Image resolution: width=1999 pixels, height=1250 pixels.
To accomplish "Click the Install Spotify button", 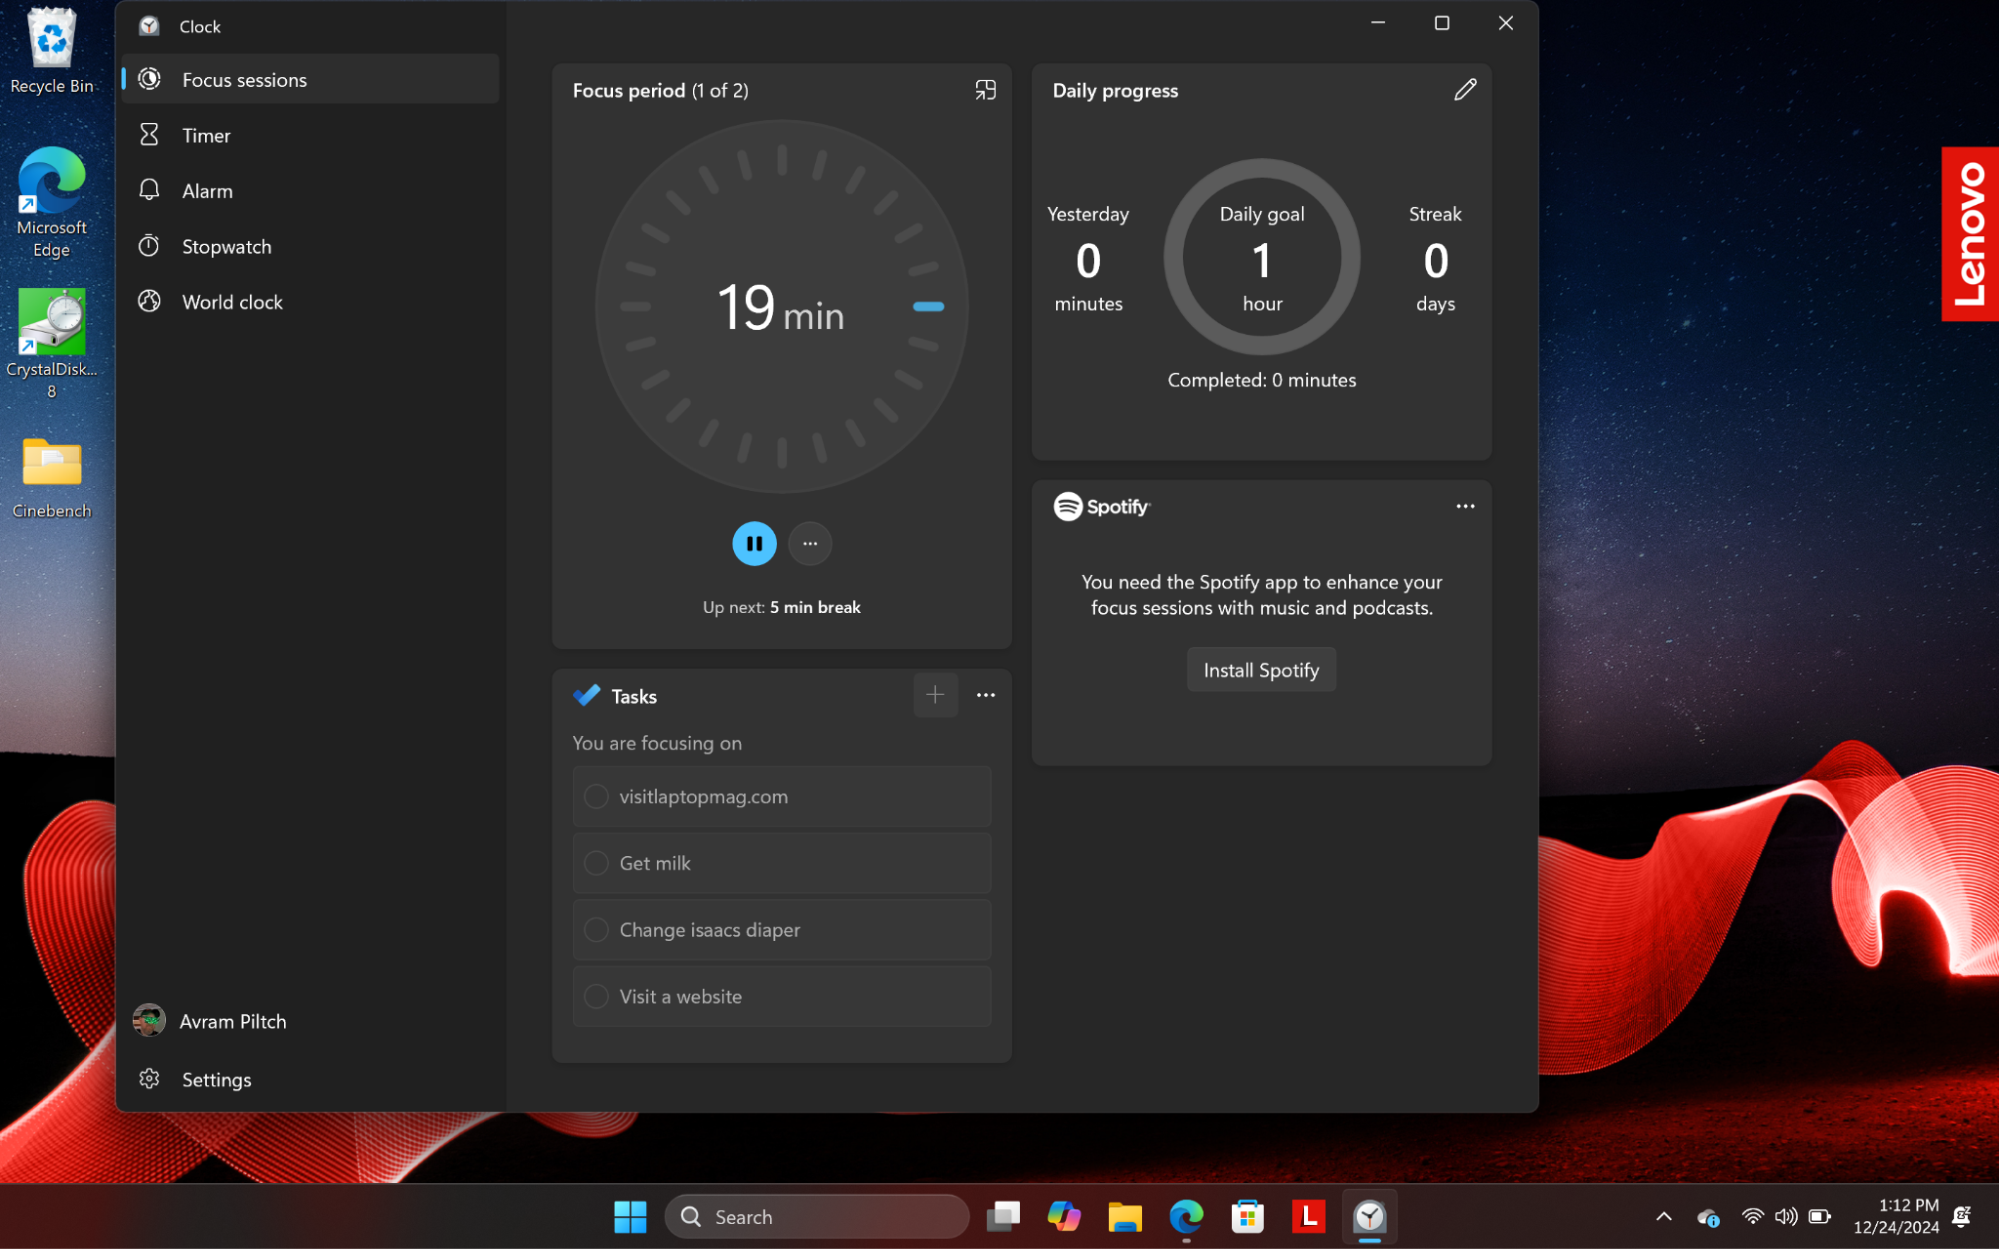I will (x=1262, y=670).
